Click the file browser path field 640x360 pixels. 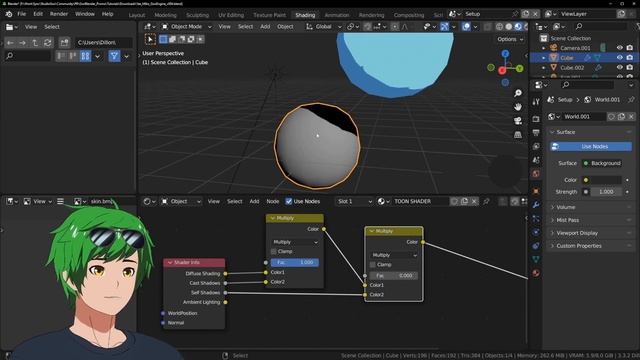pos(104,42)
